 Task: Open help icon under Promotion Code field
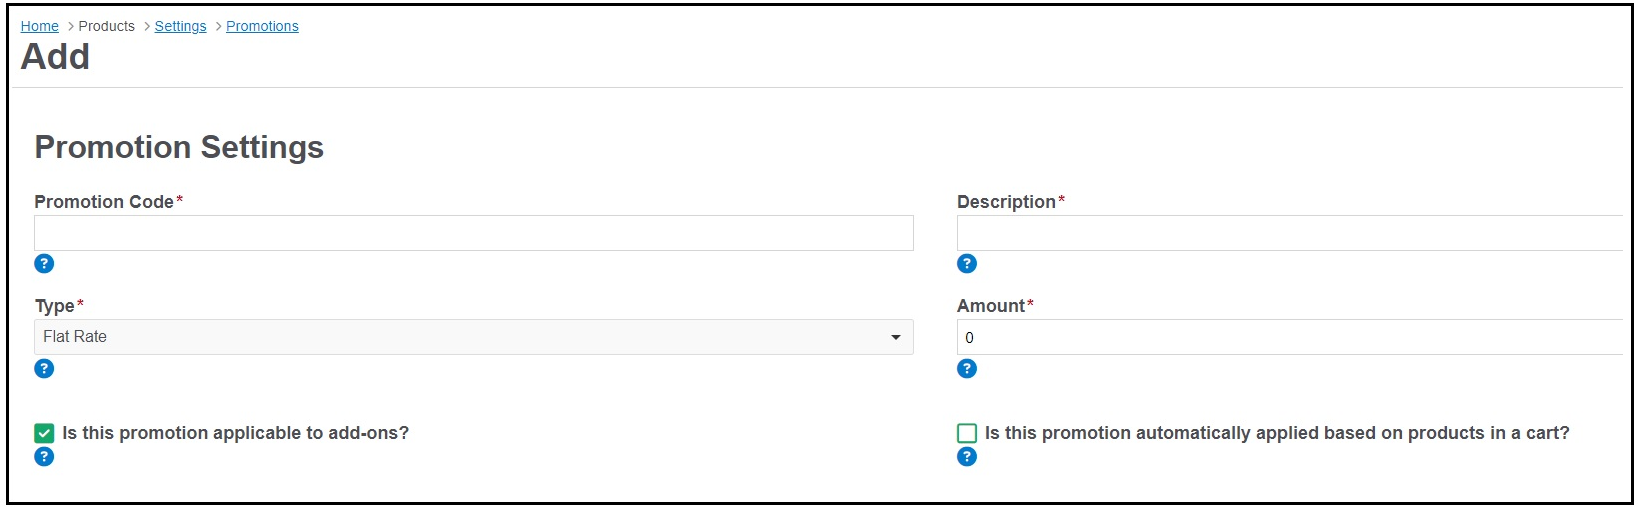click(x=44, y=264)
